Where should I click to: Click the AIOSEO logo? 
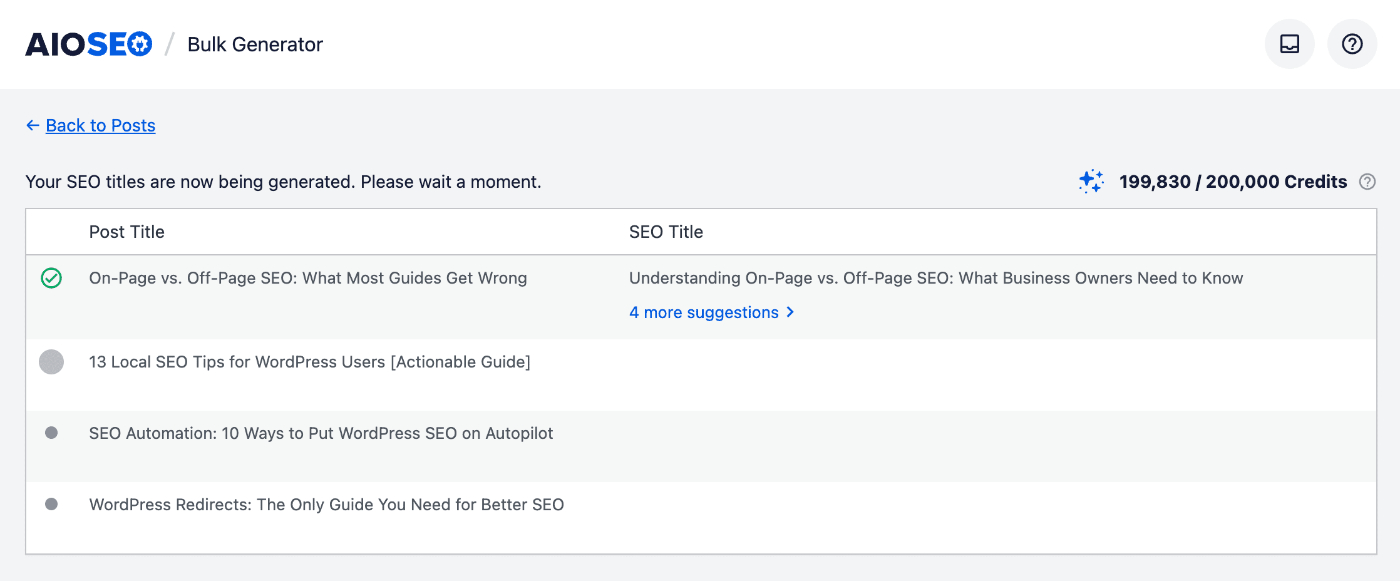pyautogui.click(x=88, y=43)
